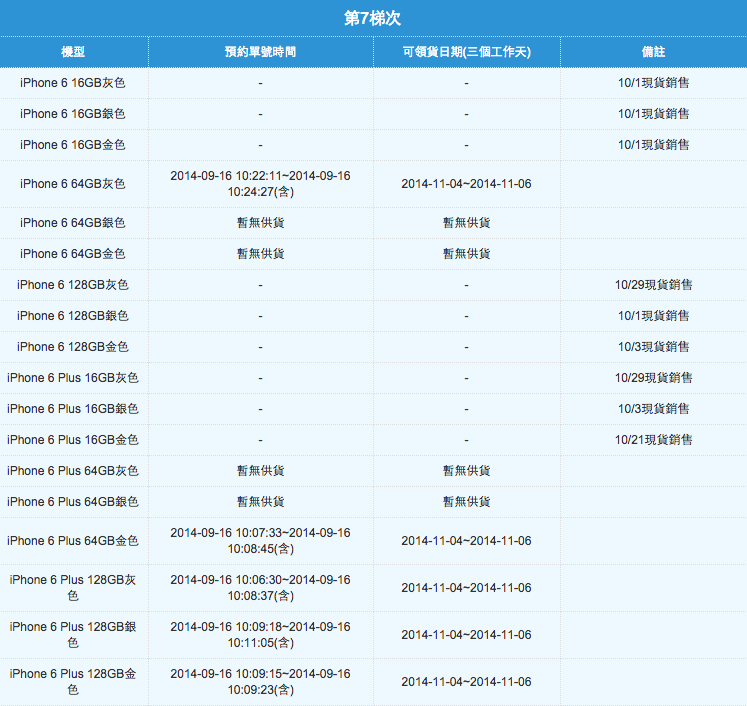Image resolution: width=747 pixels, height=706 pixels.
Task: Select the iPhone 6 Plus 128GB銀色 model cell
Action: coord(72,635)
